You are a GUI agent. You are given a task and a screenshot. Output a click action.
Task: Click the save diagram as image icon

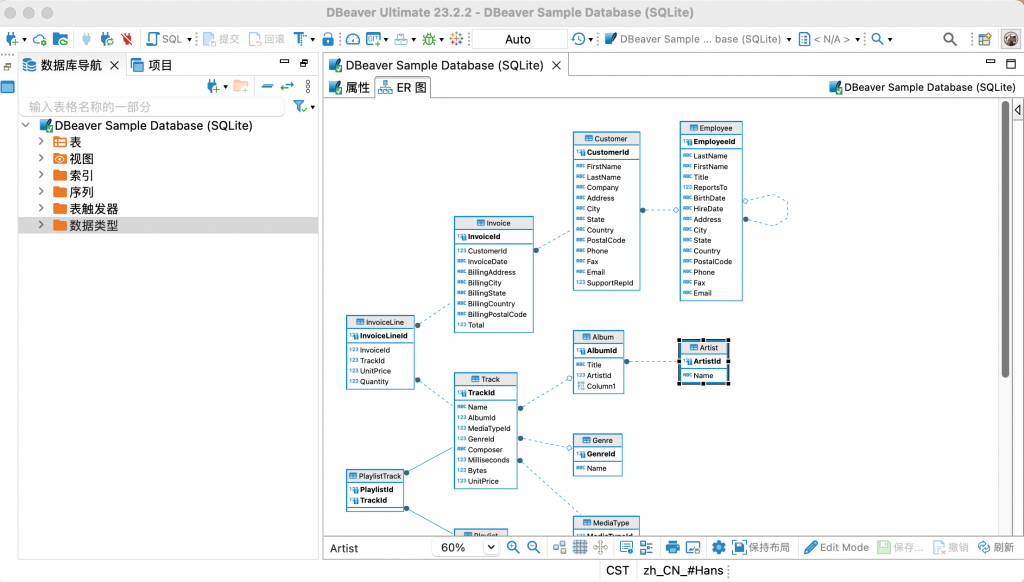[x=693, y=547]
